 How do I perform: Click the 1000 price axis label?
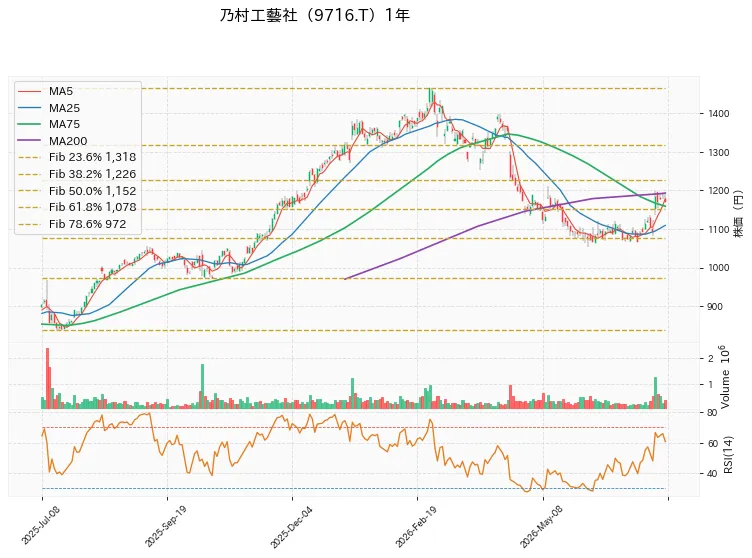click(718, 268)
